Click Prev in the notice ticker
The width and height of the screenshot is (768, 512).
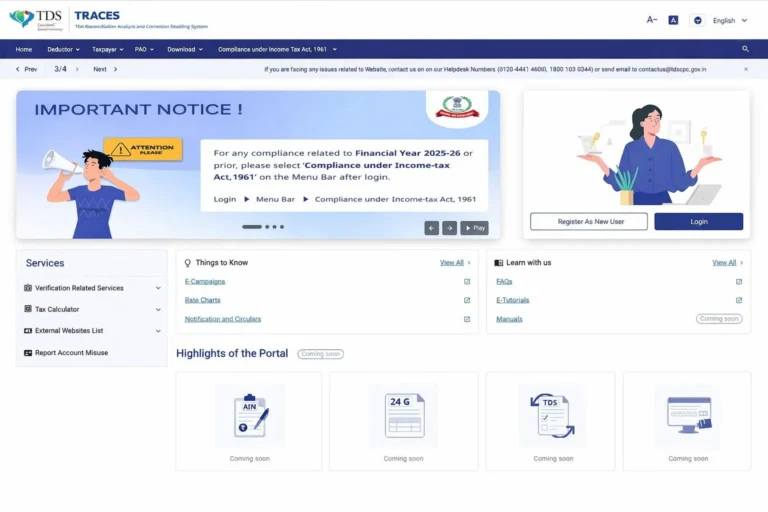pyautogui.click(x=26, y=69)
